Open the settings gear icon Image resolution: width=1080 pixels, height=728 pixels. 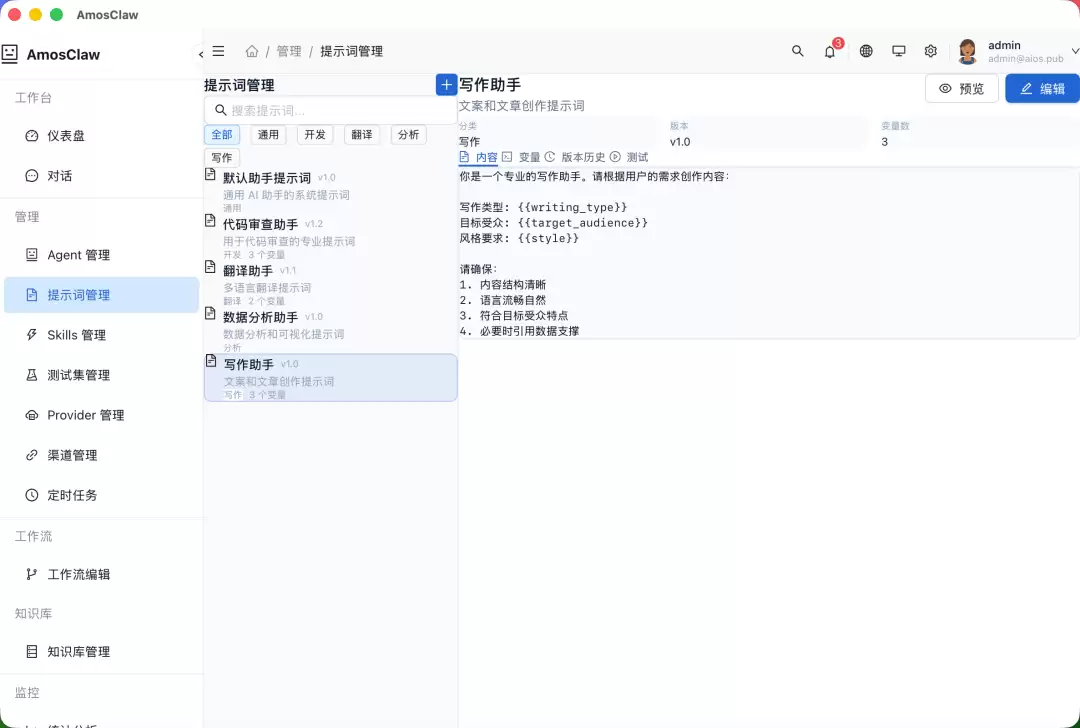coord(931,51)
